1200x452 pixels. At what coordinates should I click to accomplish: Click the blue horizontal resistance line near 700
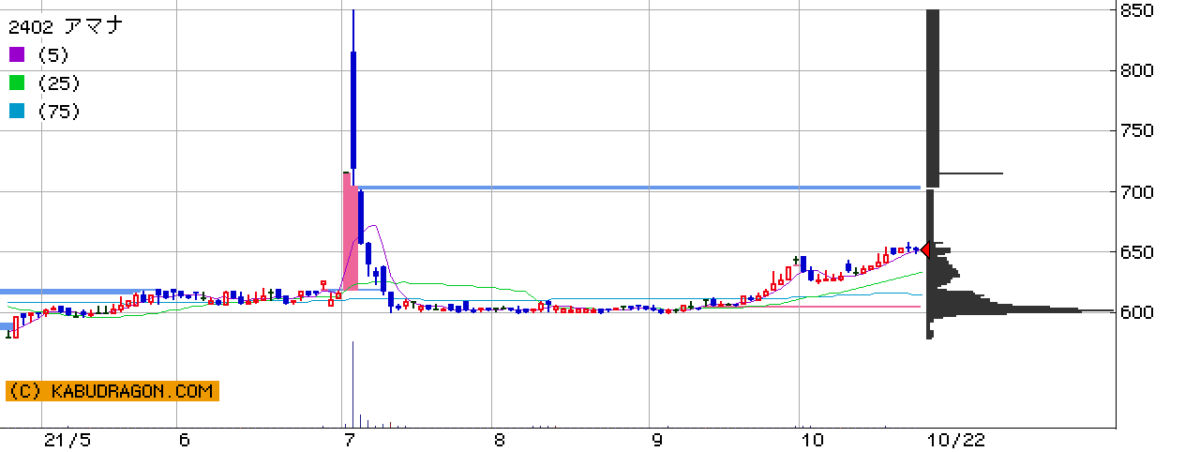pyautogui.click(x=639, y=187)
